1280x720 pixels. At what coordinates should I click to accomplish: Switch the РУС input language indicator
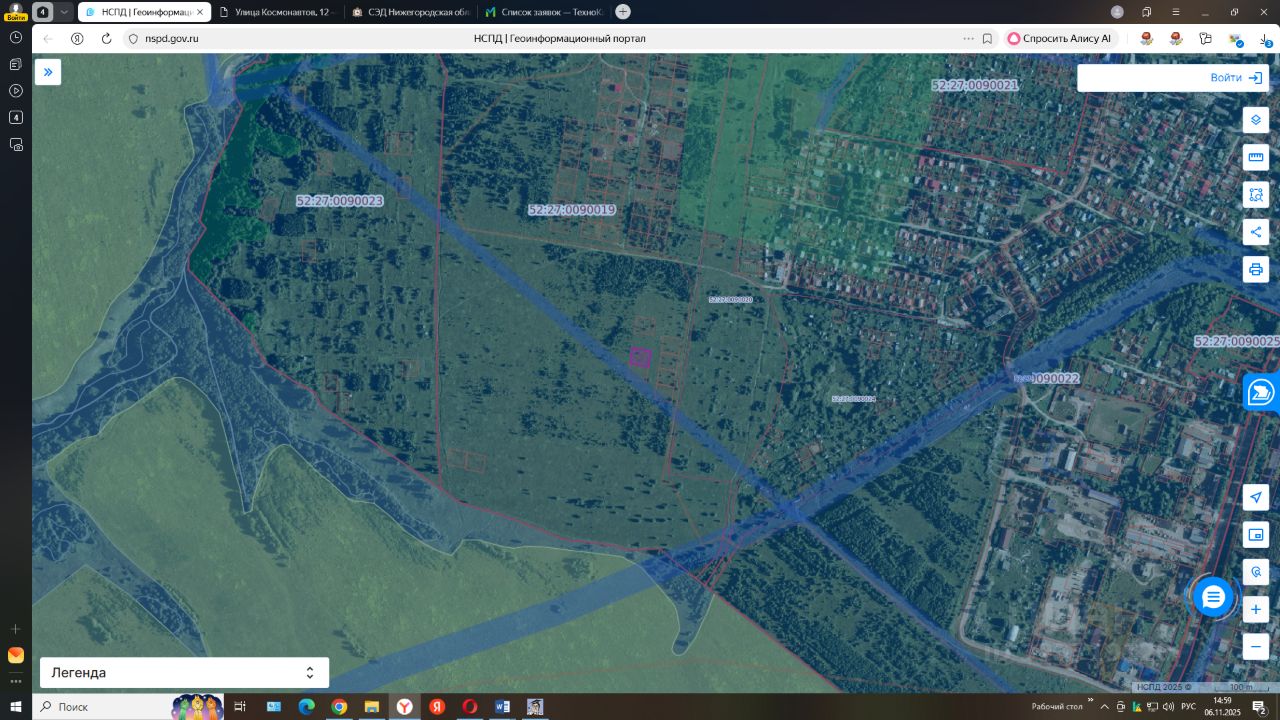[1188, 707]
